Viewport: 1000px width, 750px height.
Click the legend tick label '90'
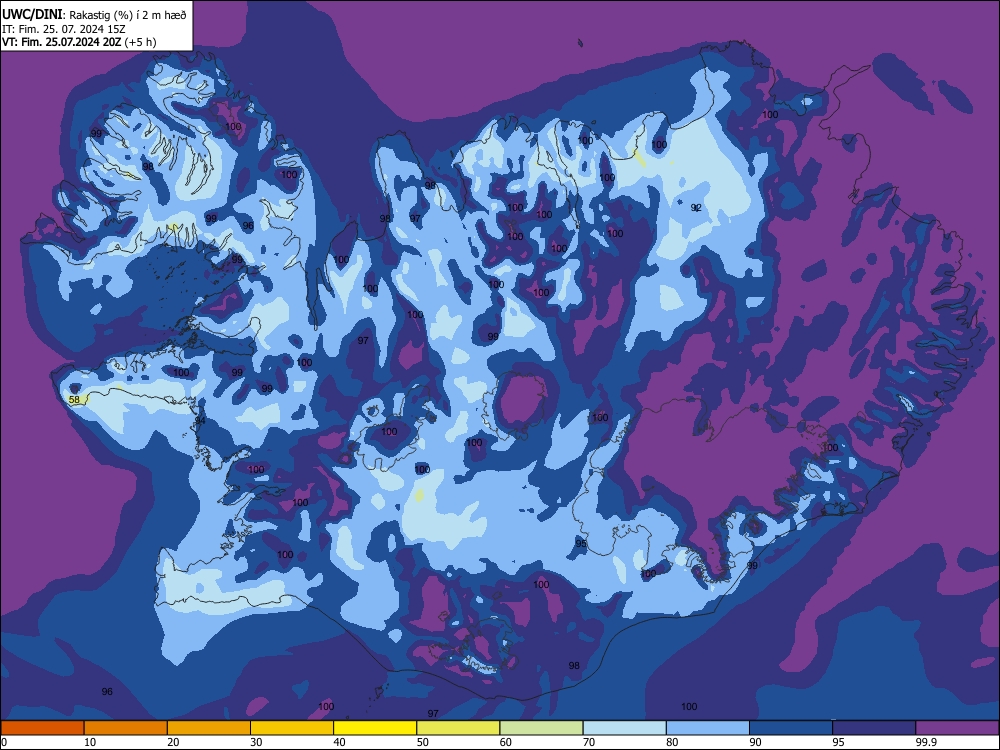click(x=755, y=742)
